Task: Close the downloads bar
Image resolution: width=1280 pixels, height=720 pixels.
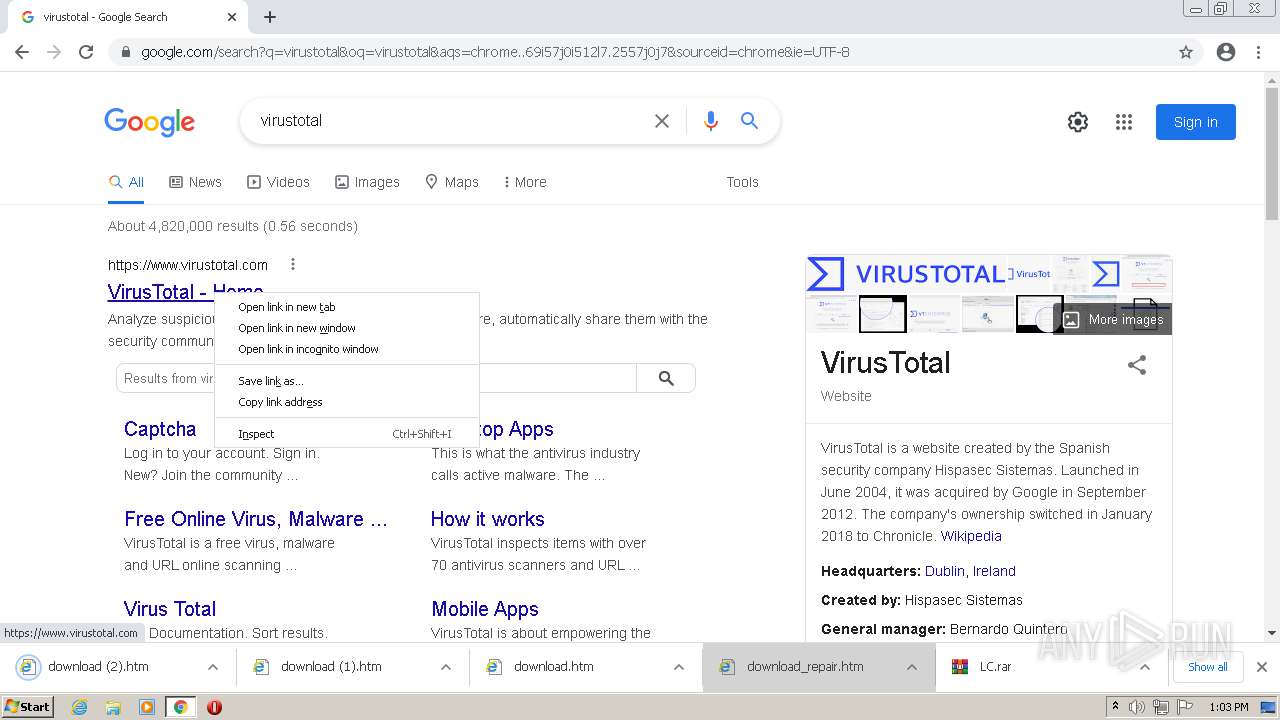Action: pyautogui.click(x=1261, y=667)
